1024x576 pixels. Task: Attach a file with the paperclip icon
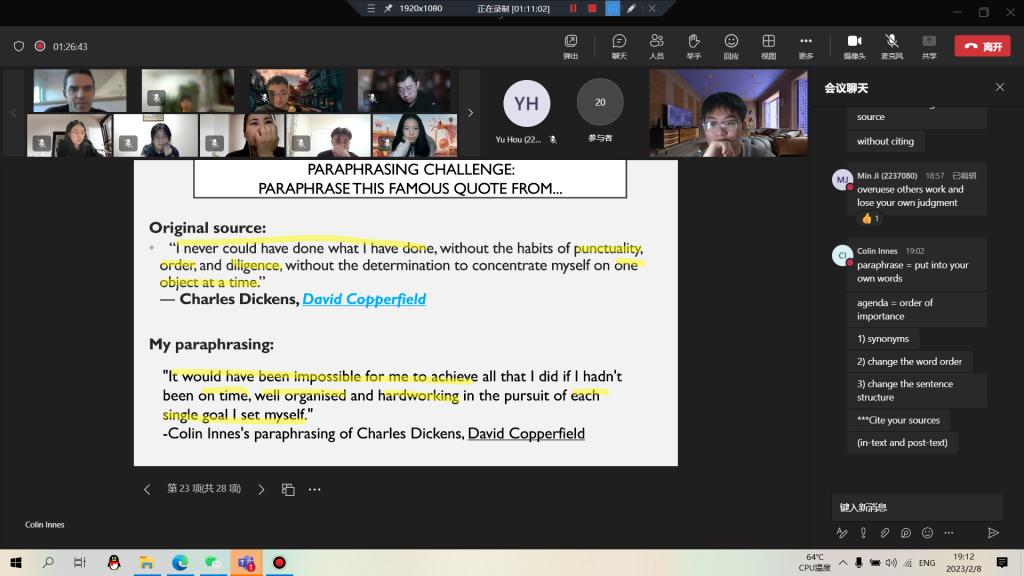pos(884,533)
